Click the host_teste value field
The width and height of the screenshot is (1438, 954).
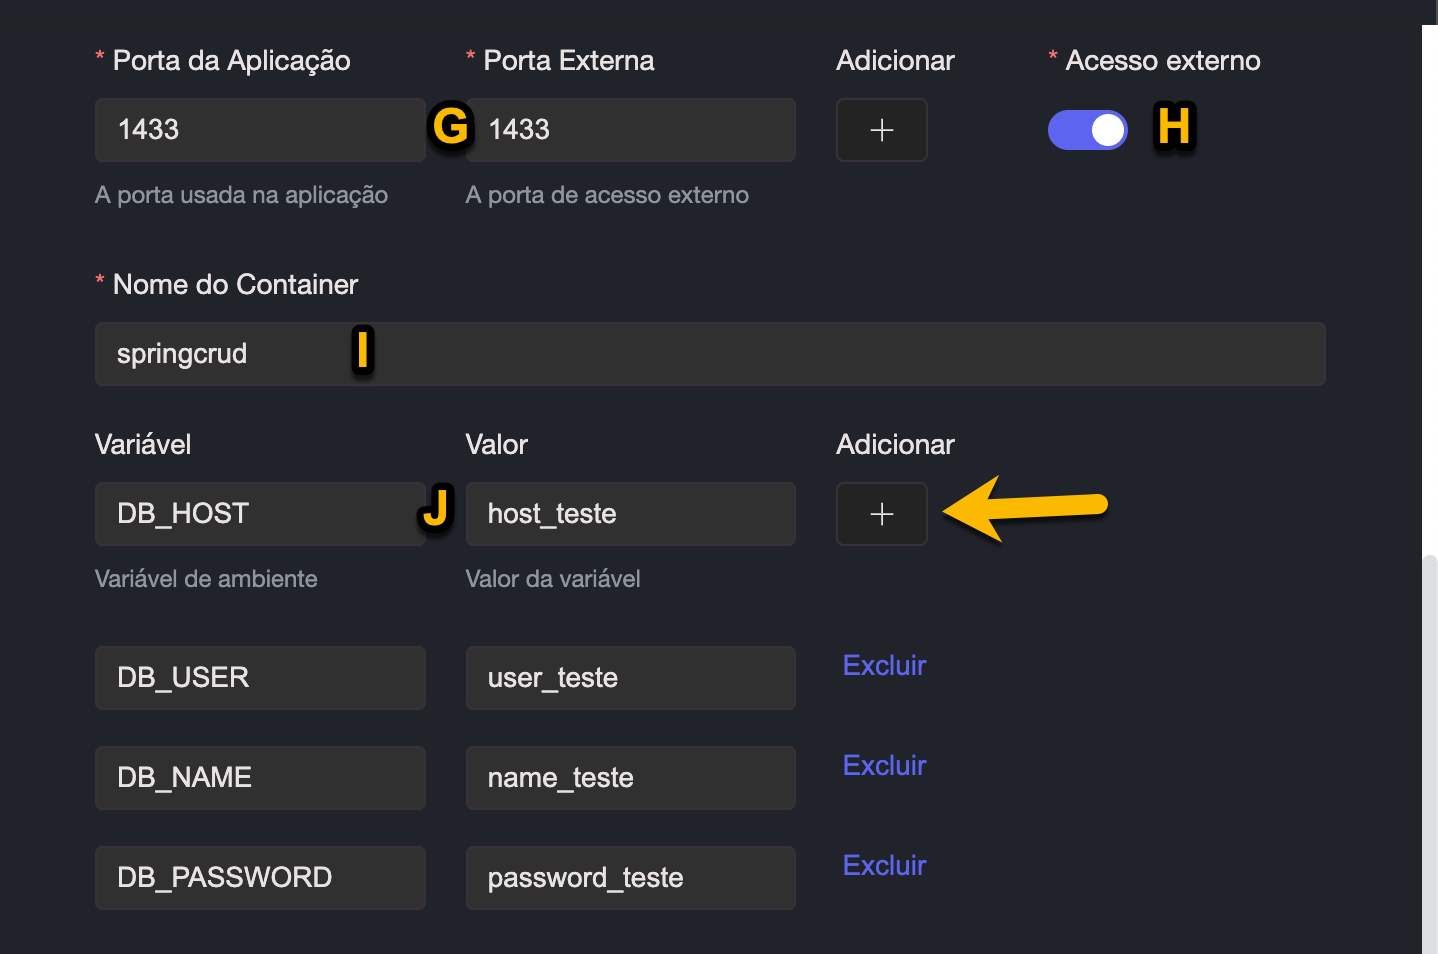click(630, 514)
